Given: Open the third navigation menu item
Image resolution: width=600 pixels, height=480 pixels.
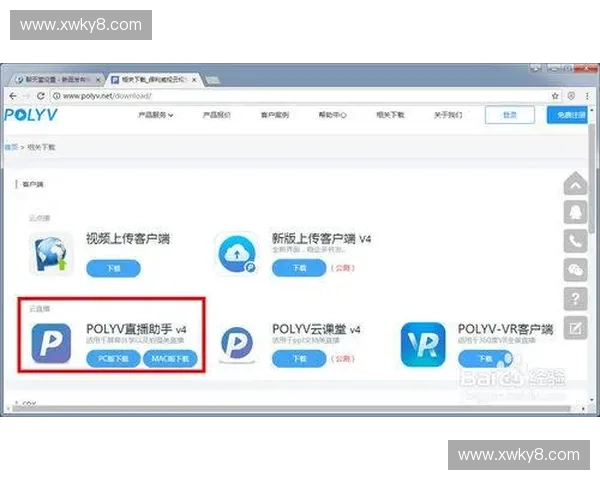Looking at the screenshot, I should (x=275, y=115).
